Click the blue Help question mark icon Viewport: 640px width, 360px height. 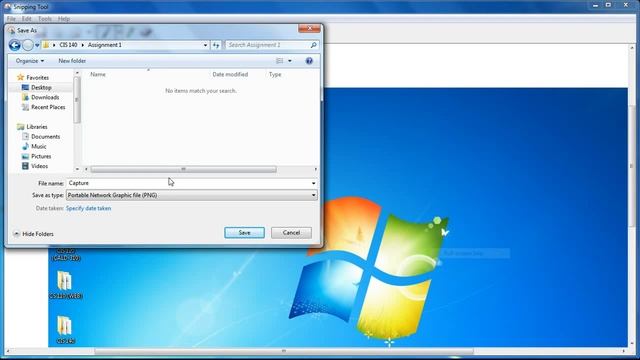click(x=309, y=61)
